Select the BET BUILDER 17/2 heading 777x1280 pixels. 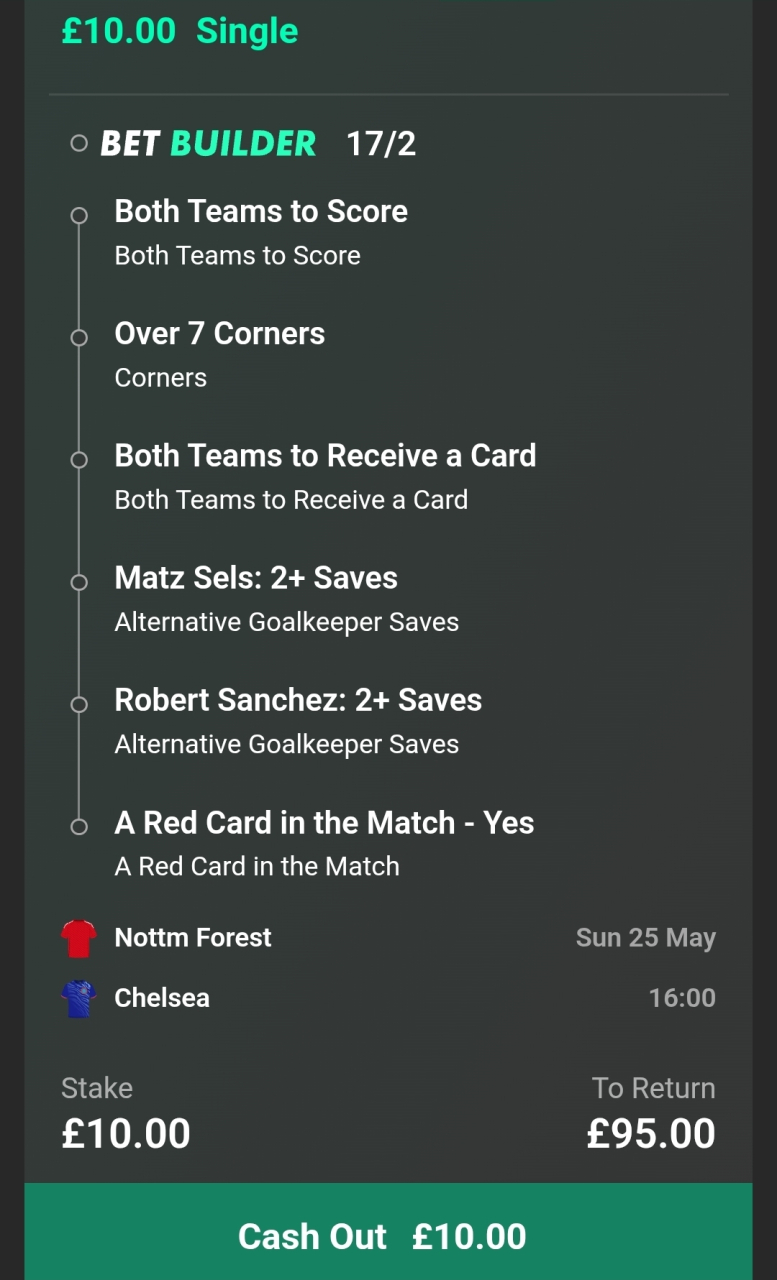258,144
